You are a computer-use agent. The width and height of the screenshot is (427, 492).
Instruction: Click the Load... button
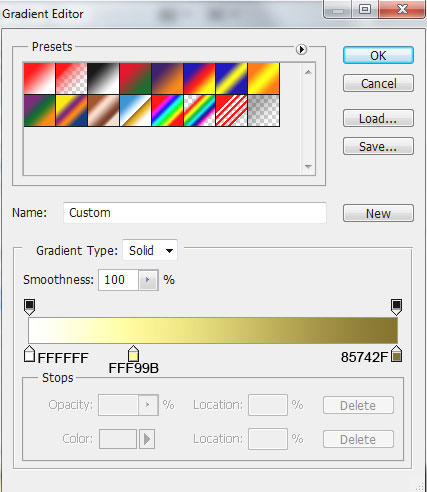pos(378,118)
